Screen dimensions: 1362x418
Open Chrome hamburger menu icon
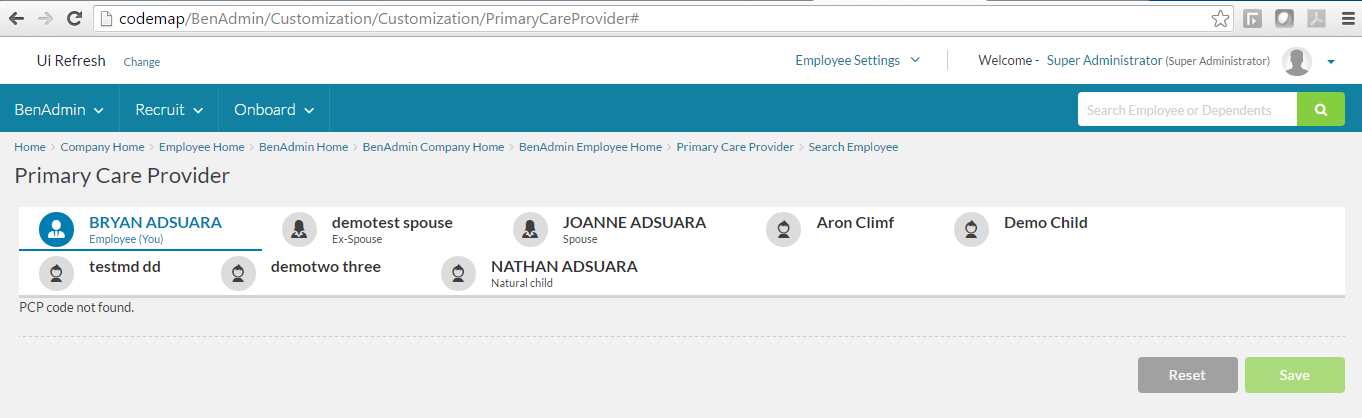point(1345,19)
